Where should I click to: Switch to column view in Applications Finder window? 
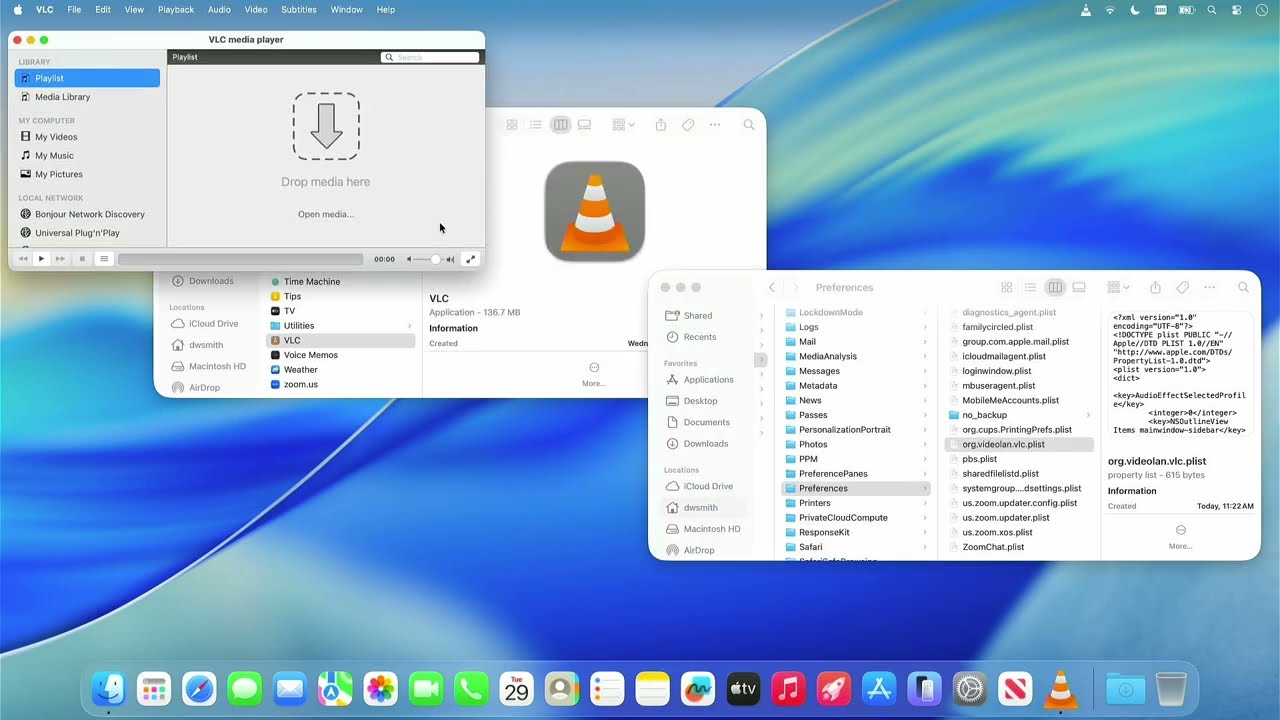coord(560,125)
